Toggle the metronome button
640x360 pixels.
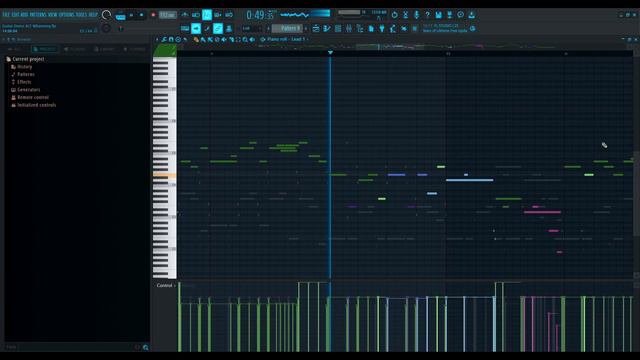(184, 15)
